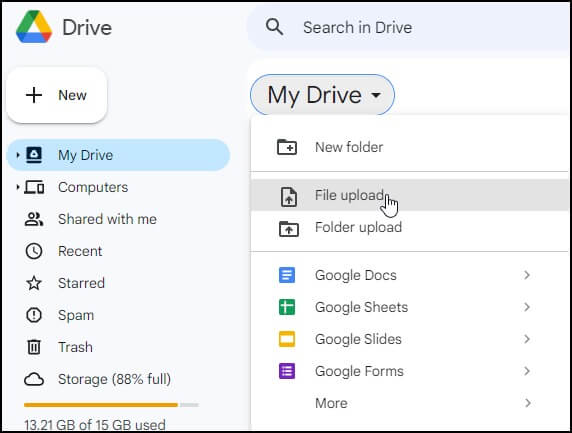Image resolution: width=572 pixels, height=433 pixels.
Task: Open the Spam section
Action: [118, 315]
